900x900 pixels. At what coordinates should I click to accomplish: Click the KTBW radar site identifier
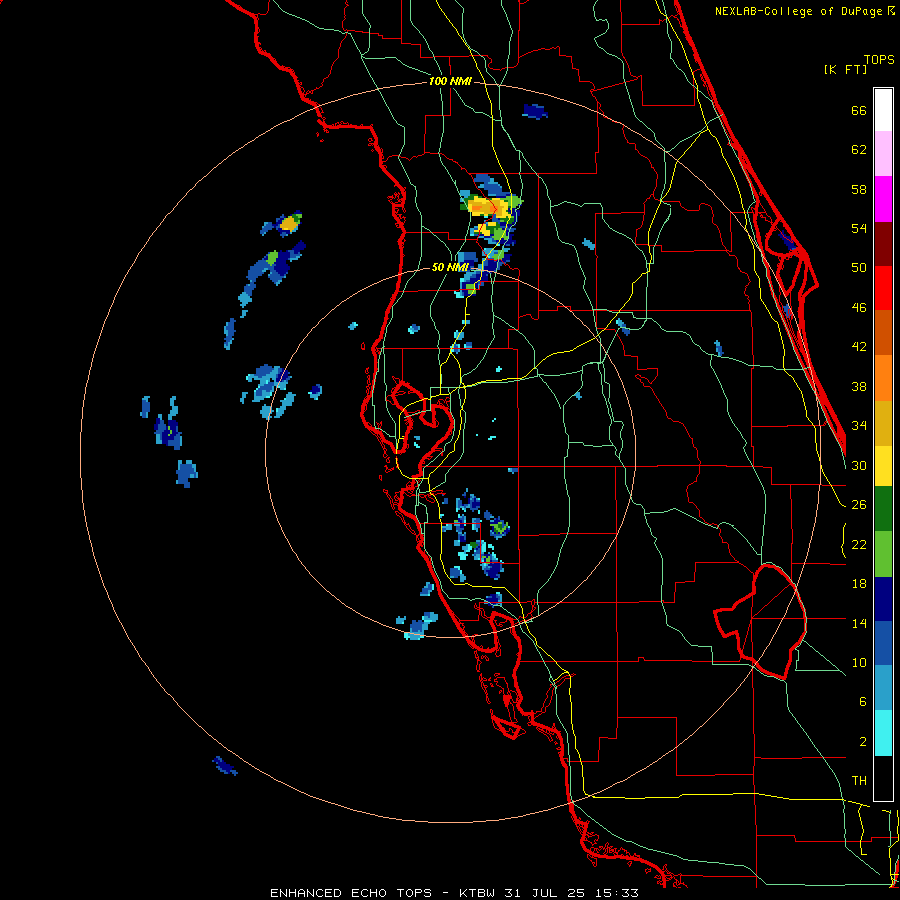point(476,893)
